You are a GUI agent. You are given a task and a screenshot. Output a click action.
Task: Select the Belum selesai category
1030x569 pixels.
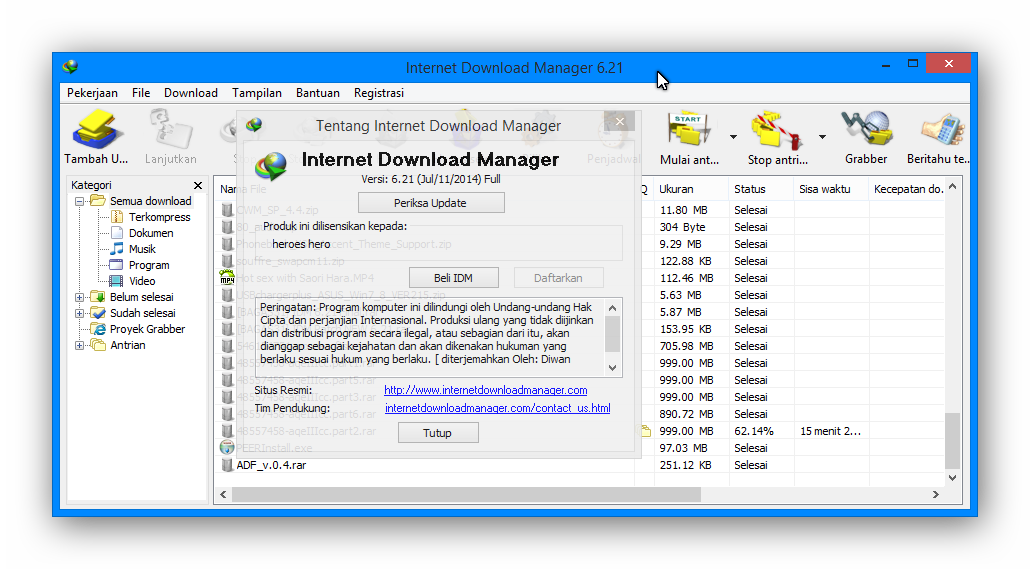(141, 297)
